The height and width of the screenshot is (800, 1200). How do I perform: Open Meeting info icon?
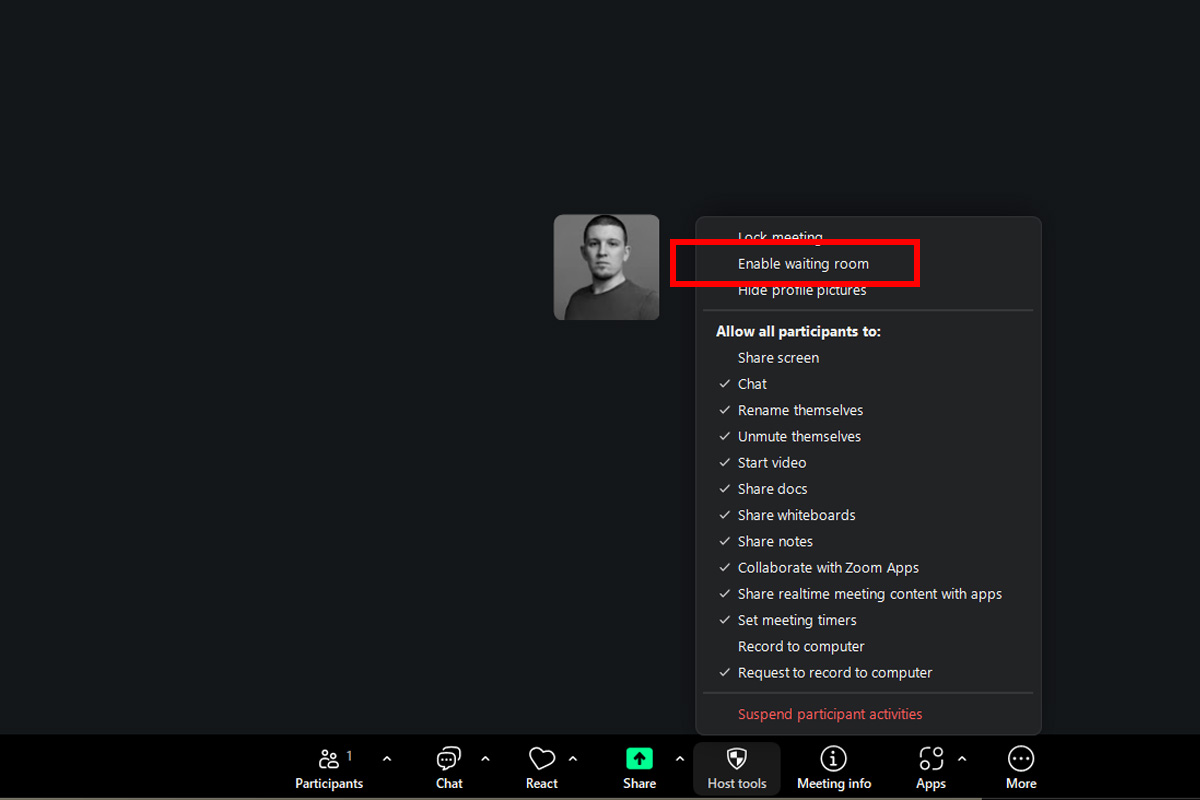click(x=833, y=759)
